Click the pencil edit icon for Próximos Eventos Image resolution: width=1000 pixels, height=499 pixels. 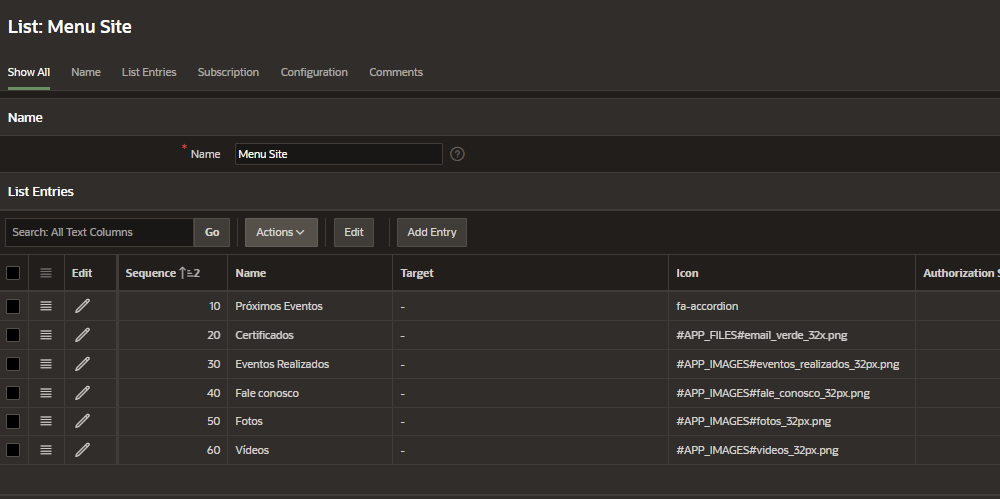[x=82, y=306]
